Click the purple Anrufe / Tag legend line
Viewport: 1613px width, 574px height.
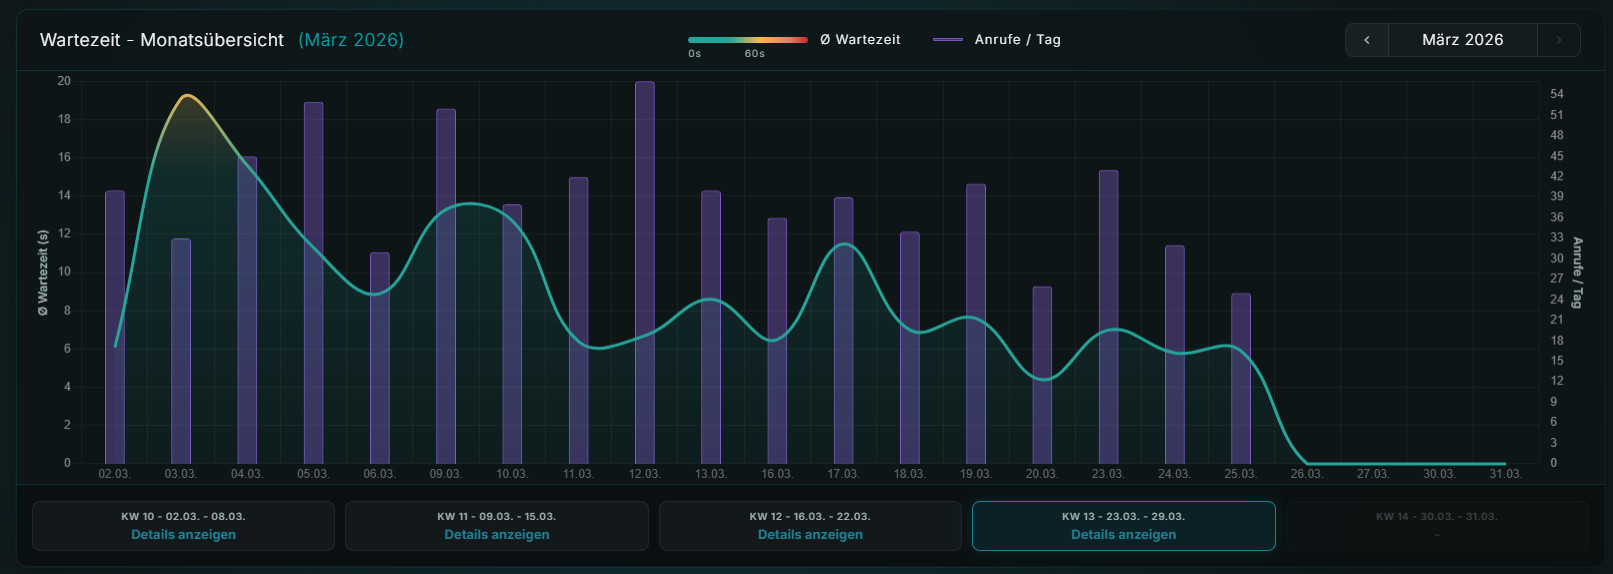pyautogui.click(x=947, y=40)
